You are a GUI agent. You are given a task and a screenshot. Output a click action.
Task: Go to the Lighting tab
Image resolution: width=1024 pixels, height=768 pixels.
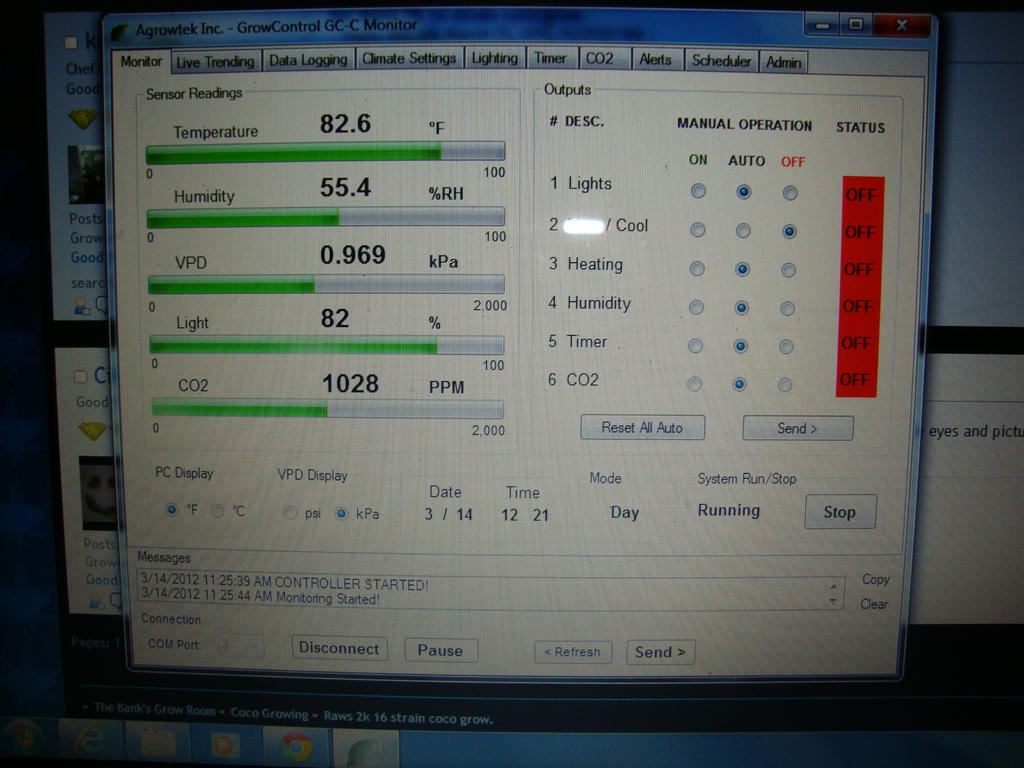click(494, 58)
